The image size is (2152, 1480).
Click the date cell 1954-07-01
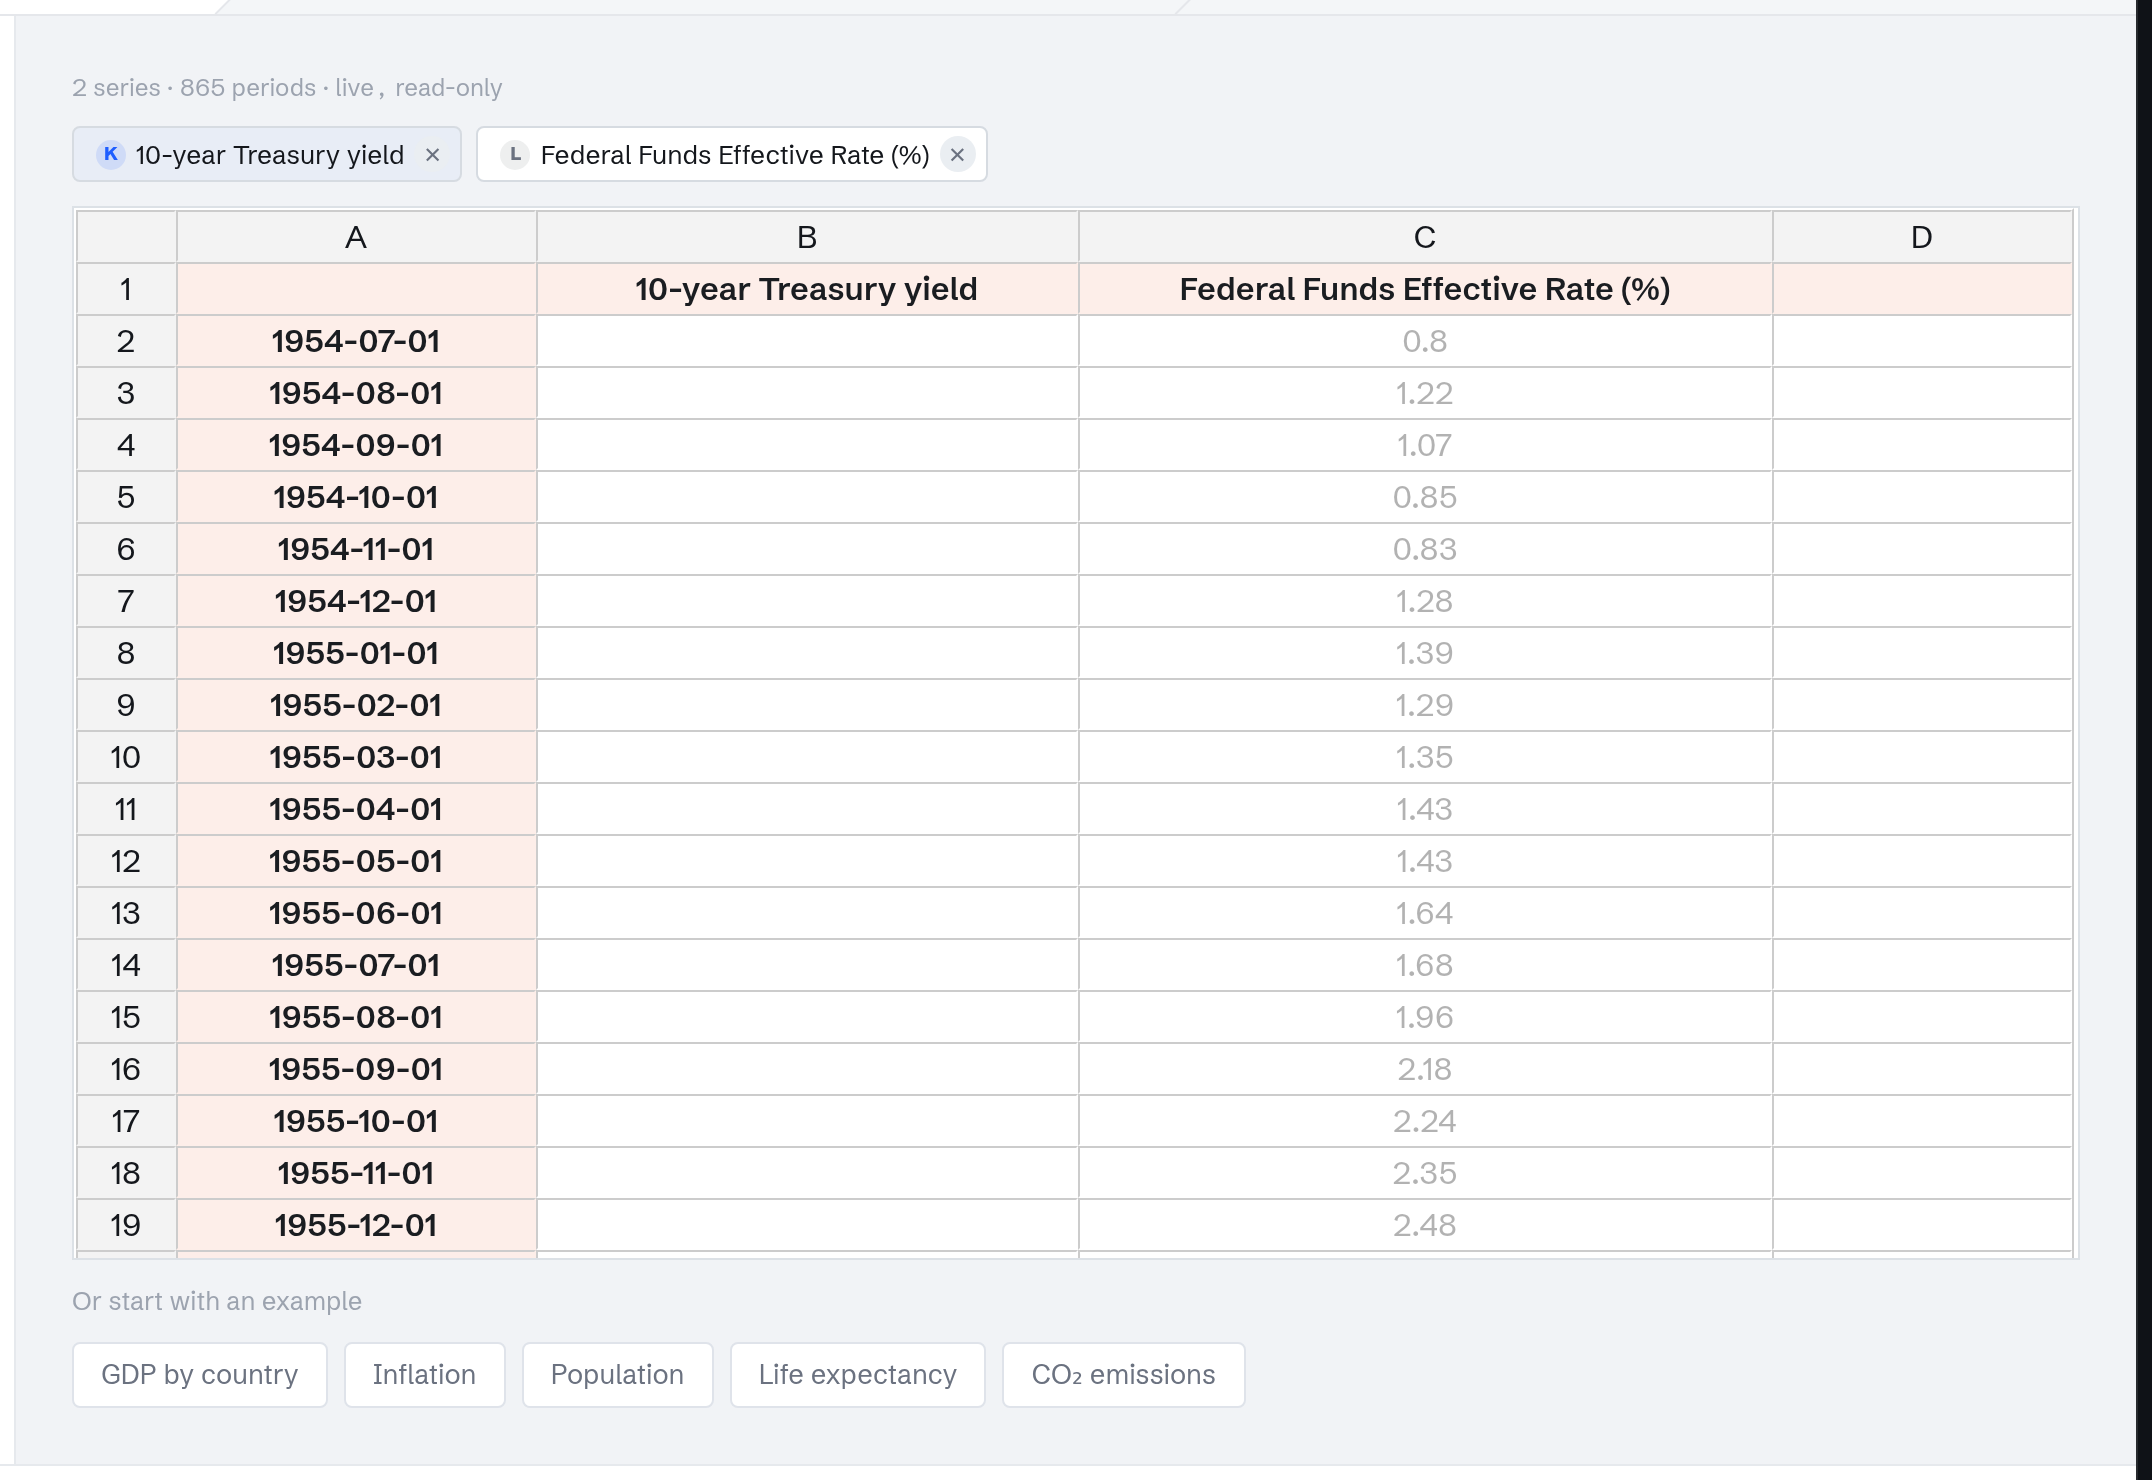[x=356, y=341]
